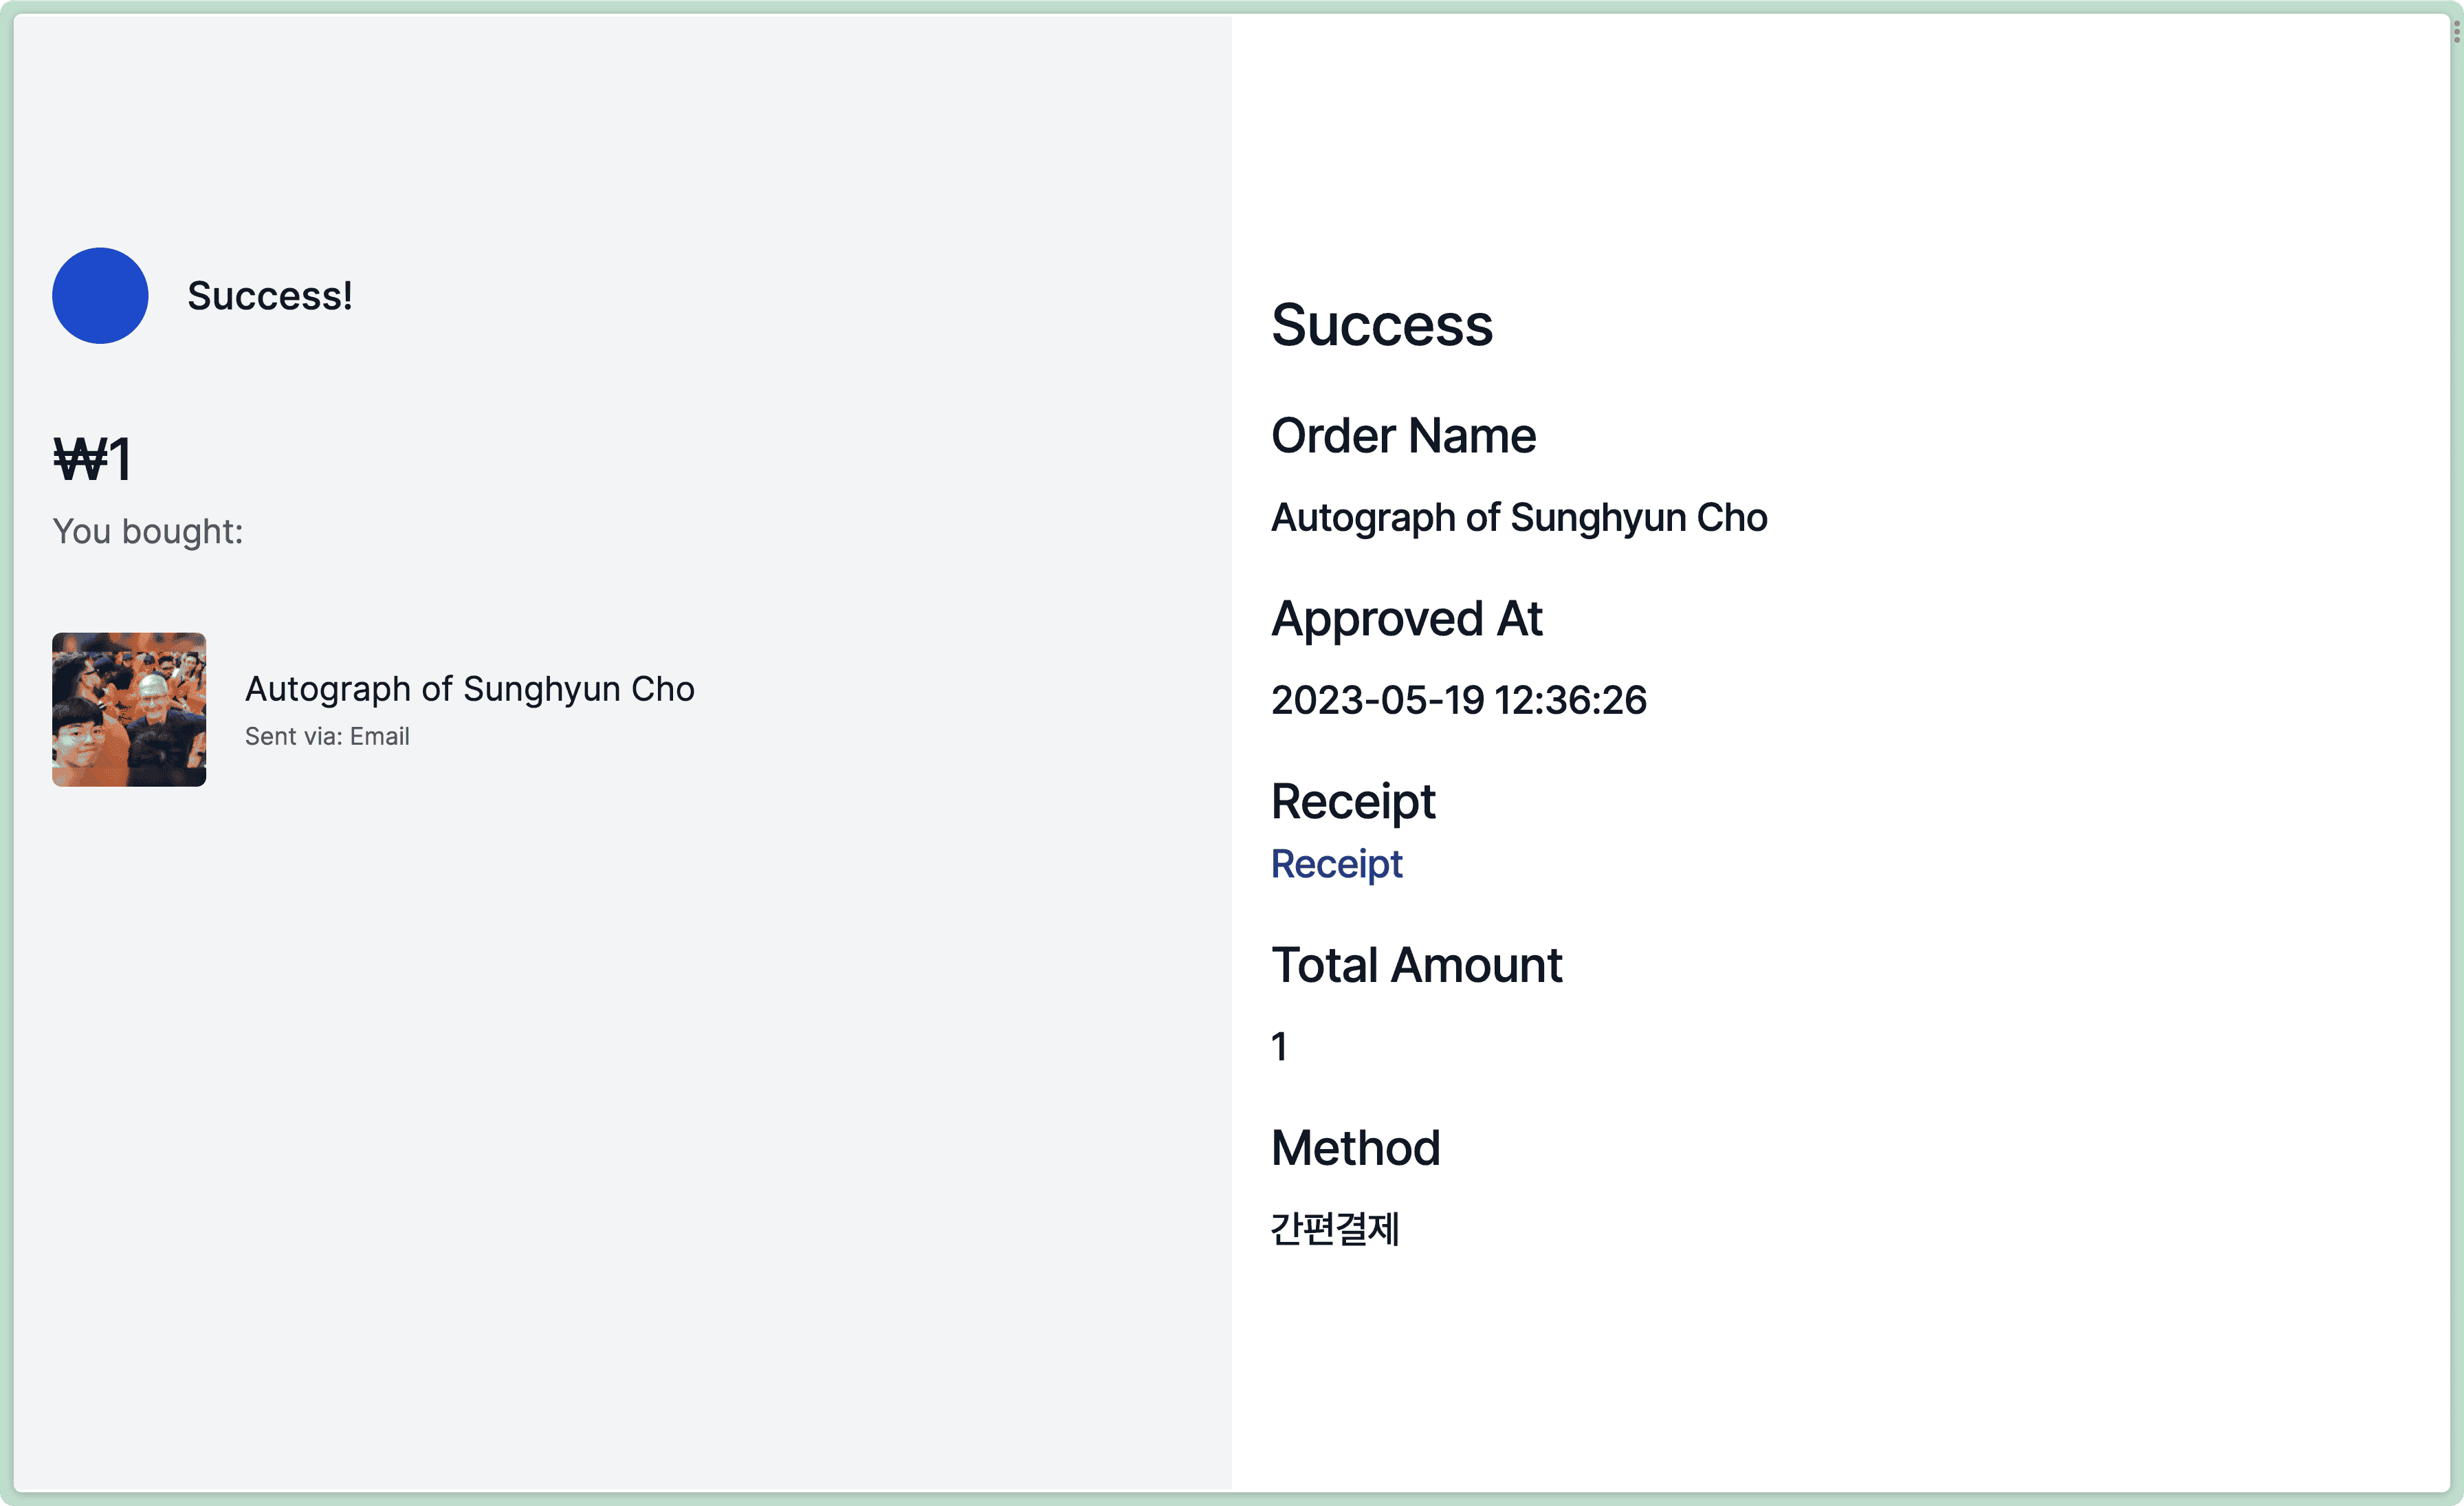Click the product title beside the thumbnail
The width and height of the screenshot is (2464, 1506).
pyautogui.click(x=469, y=689)
